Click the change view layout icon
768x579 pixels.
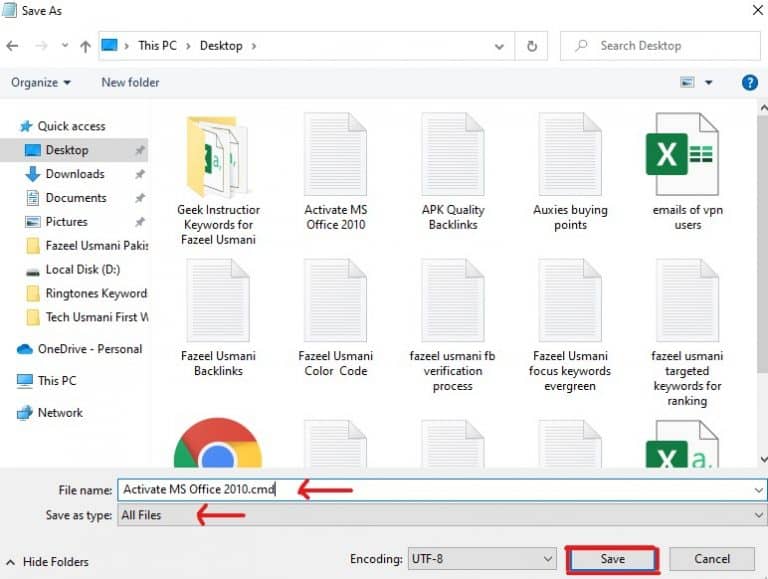point(688,83)
